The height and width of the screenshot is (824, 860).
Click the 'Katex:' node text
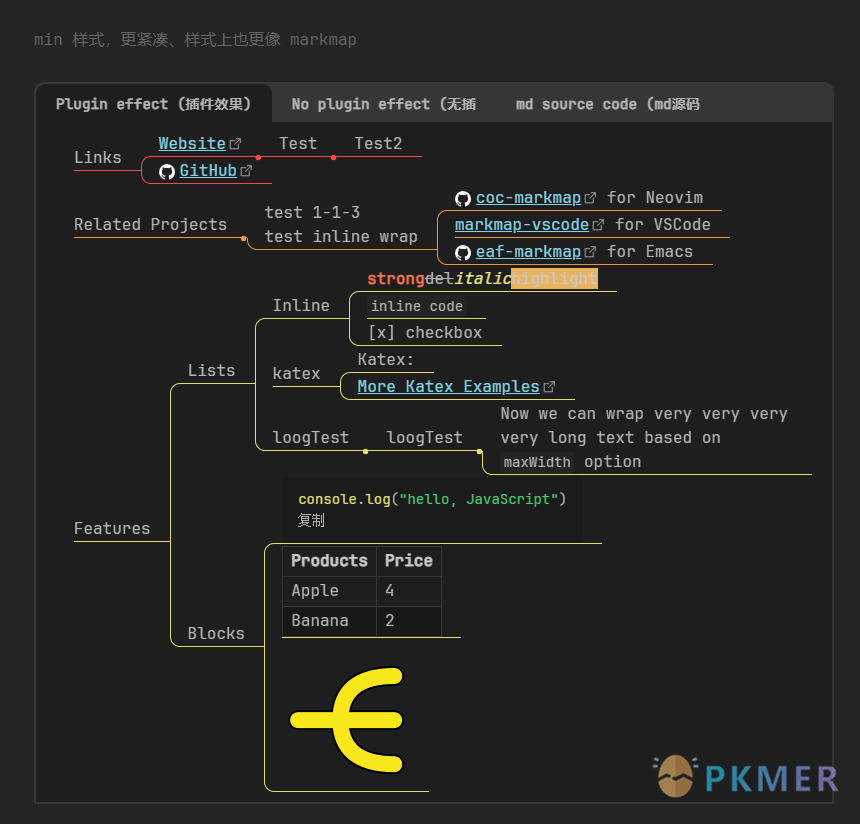click(x=386, y=359)
